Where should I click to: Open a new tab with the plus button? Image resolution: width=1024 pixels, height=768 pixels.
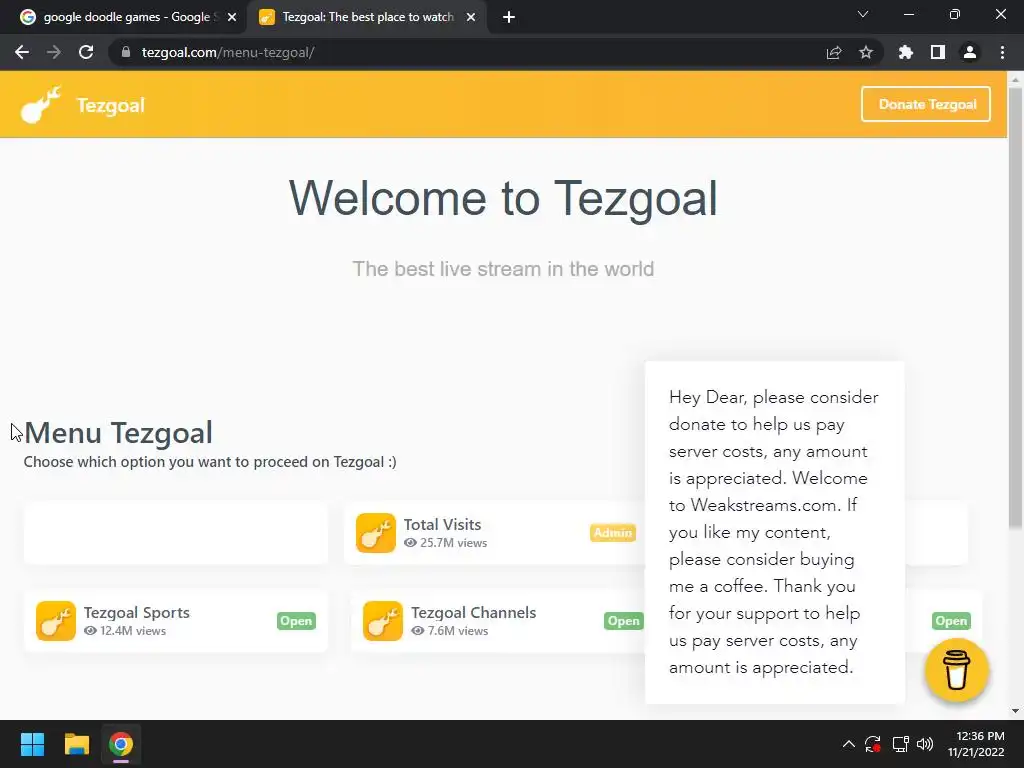click(509, 17)
